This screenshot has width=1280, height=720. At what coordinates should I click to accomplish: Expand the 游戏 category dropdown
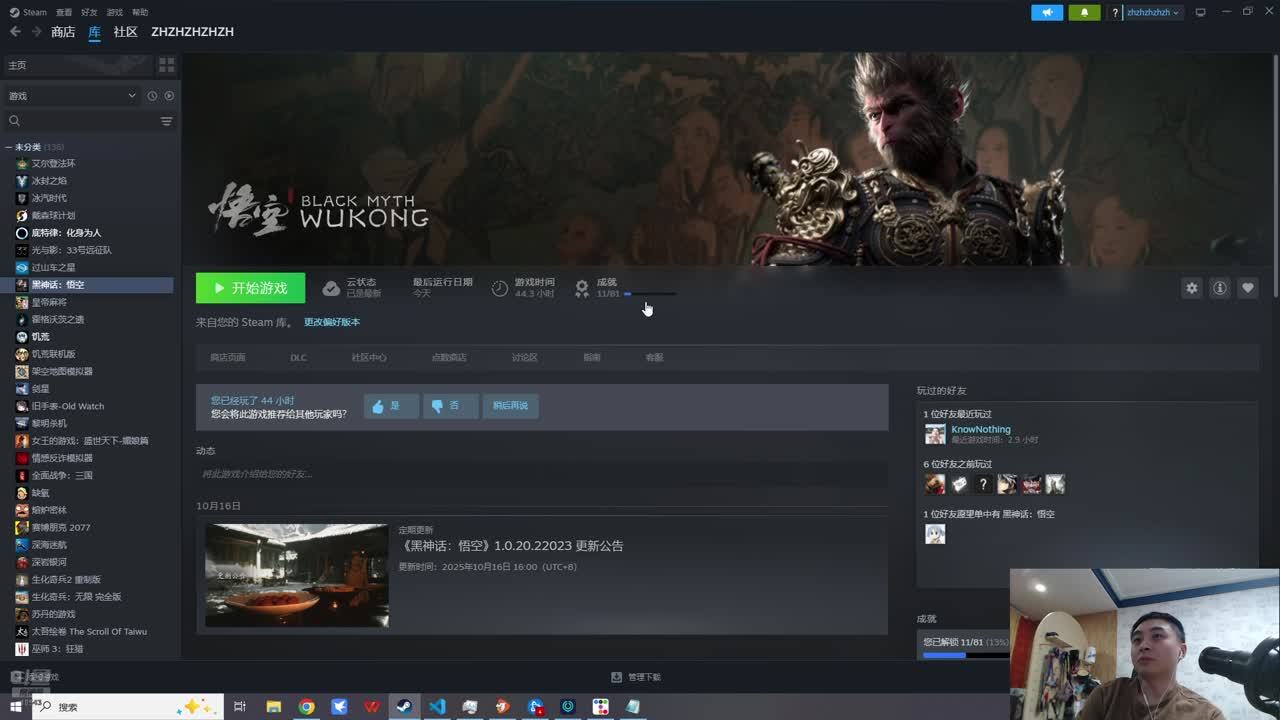tap(131, 96)
